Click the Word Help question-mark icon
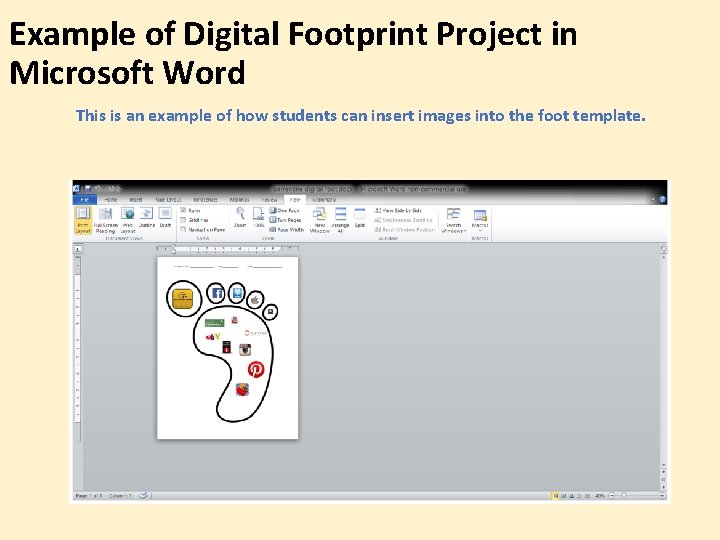Screen dimensions: 720x540 pos(662,199)
